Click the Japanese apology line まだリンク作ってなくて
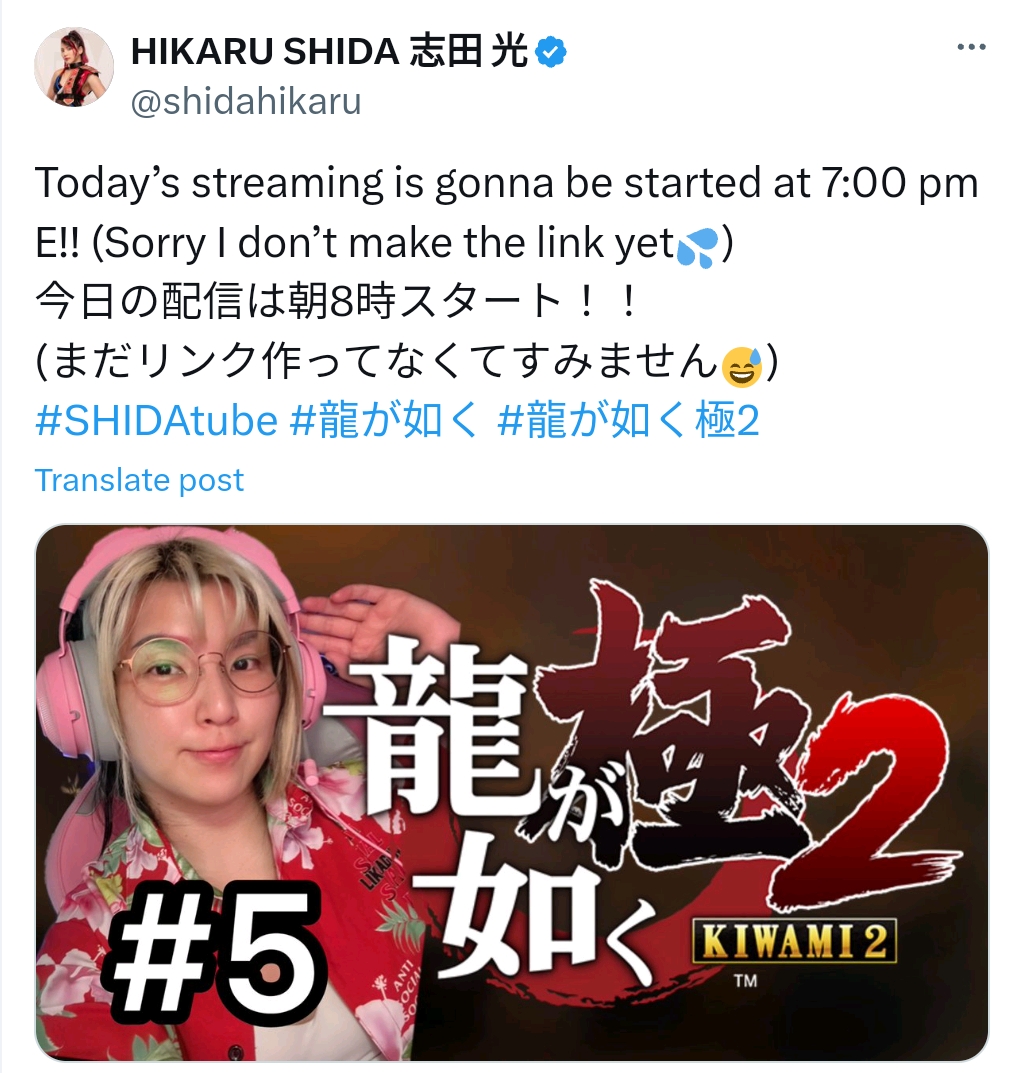 tap(407, 361)
